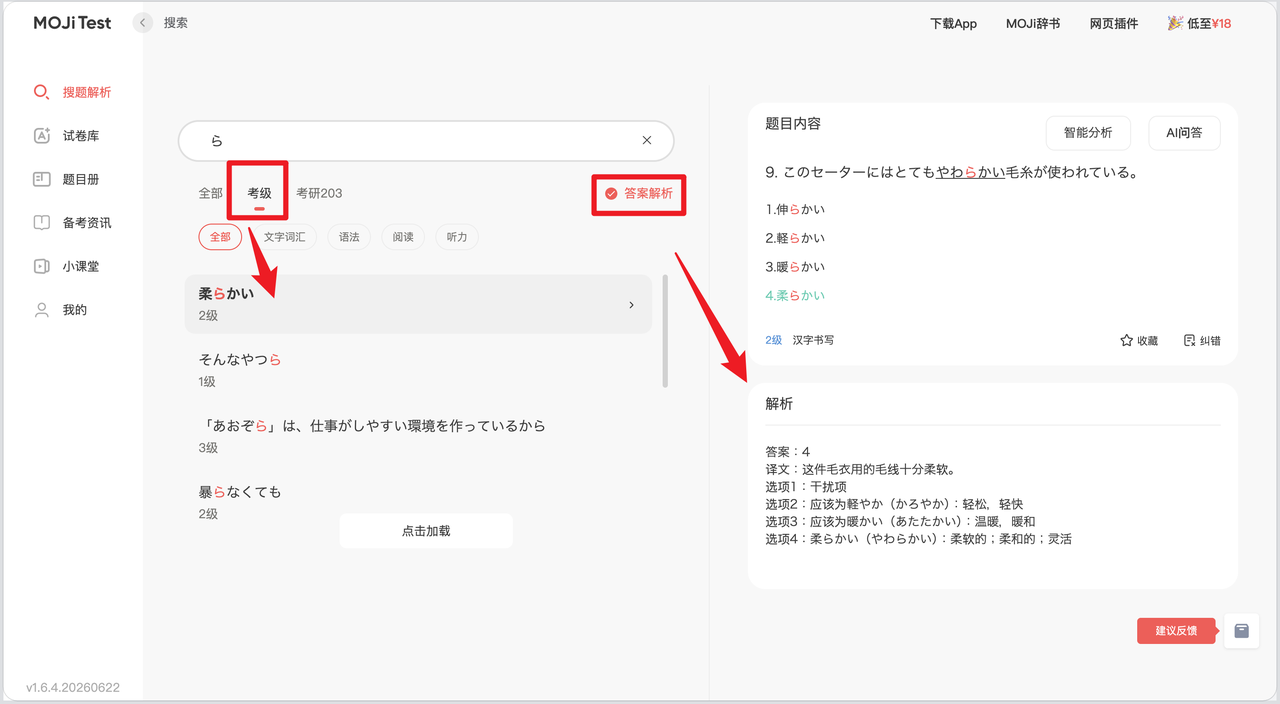1280x704 pixels.
Task: Select the 文字词汇 filter chip
Action: (x=284, y=237)
